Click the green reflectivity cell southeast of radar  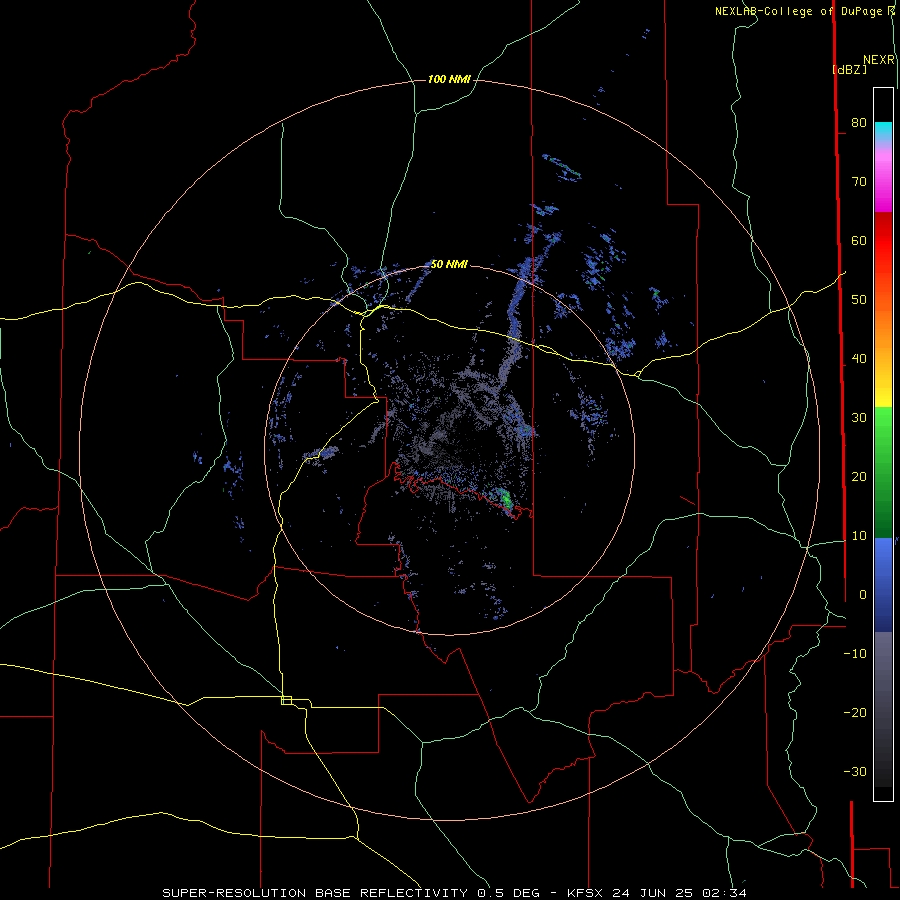(505, 498)
